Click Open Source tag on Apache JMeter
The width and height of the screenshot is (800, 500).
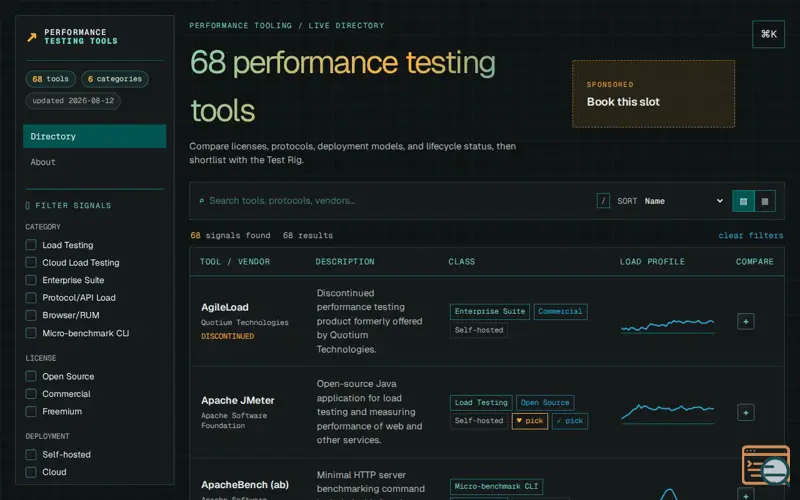545,403
